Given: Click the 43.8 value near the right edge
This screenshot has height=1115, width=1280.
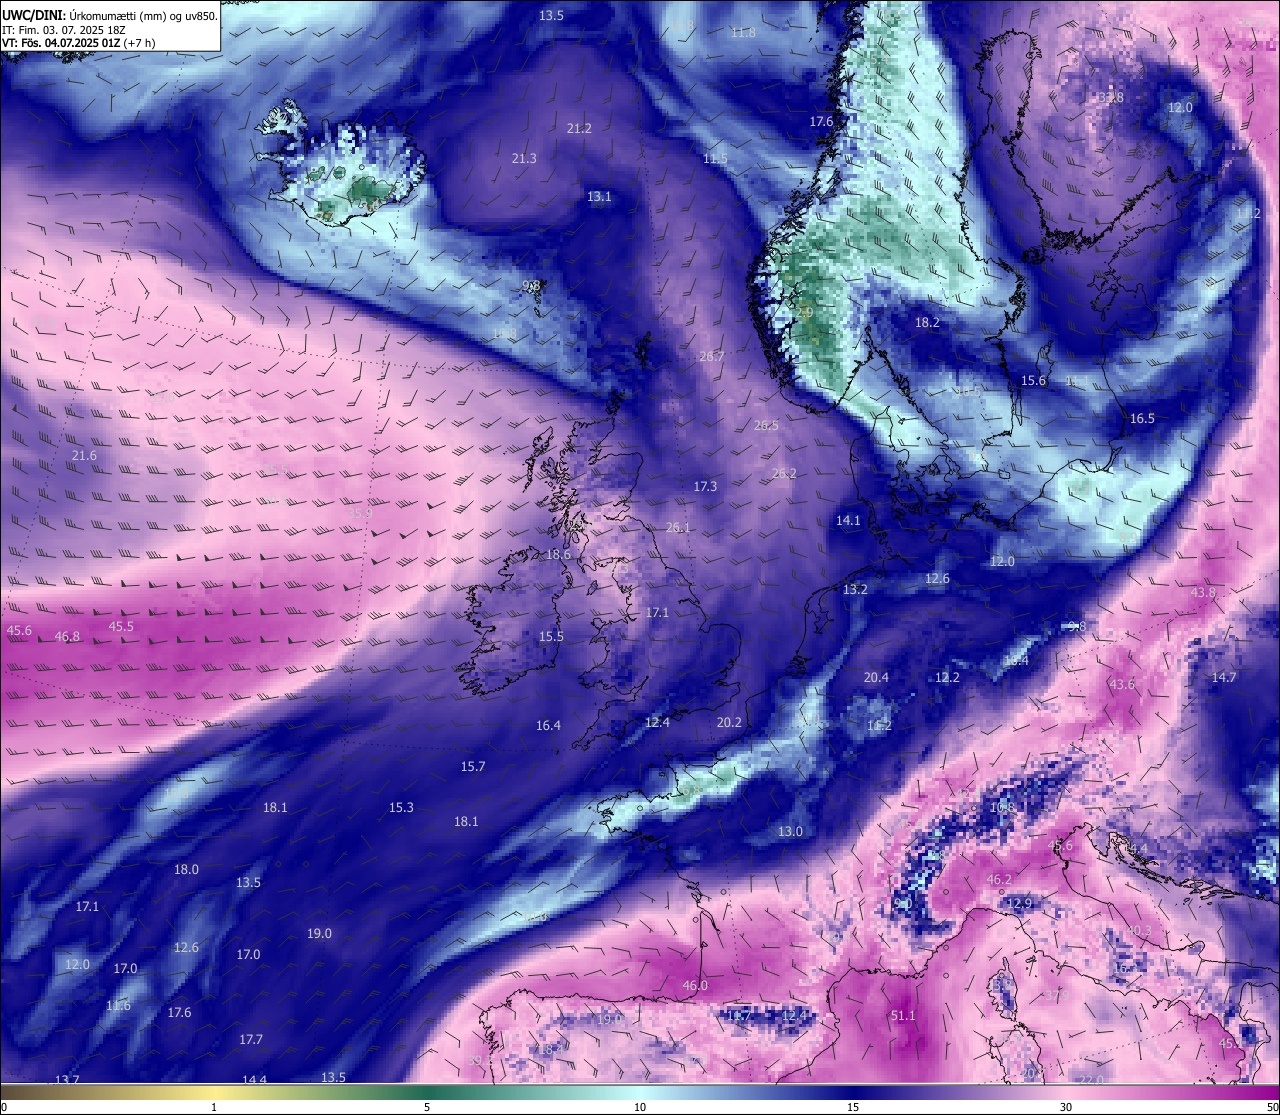Looking at the screenshot, I should (1203, 592).
